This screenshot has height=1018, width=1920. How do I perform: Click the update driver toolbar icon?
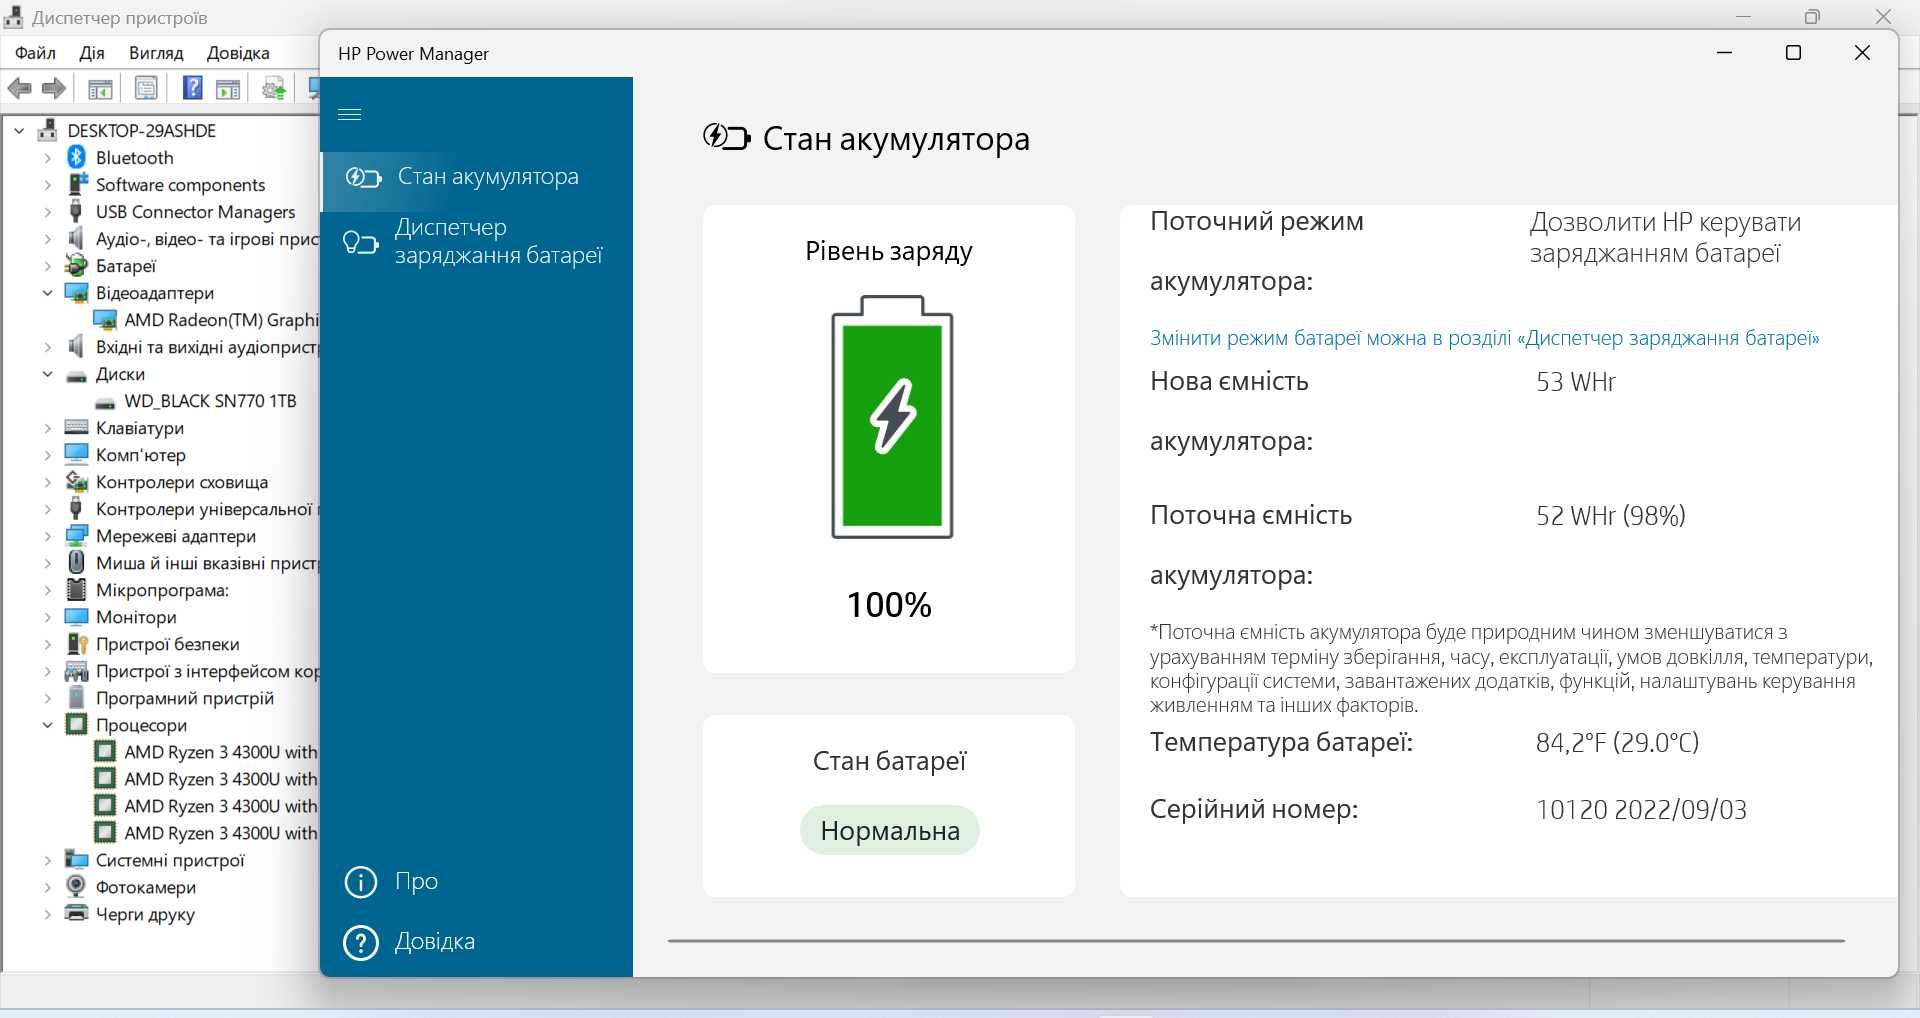pyautogui.click(x=274, y=89)
